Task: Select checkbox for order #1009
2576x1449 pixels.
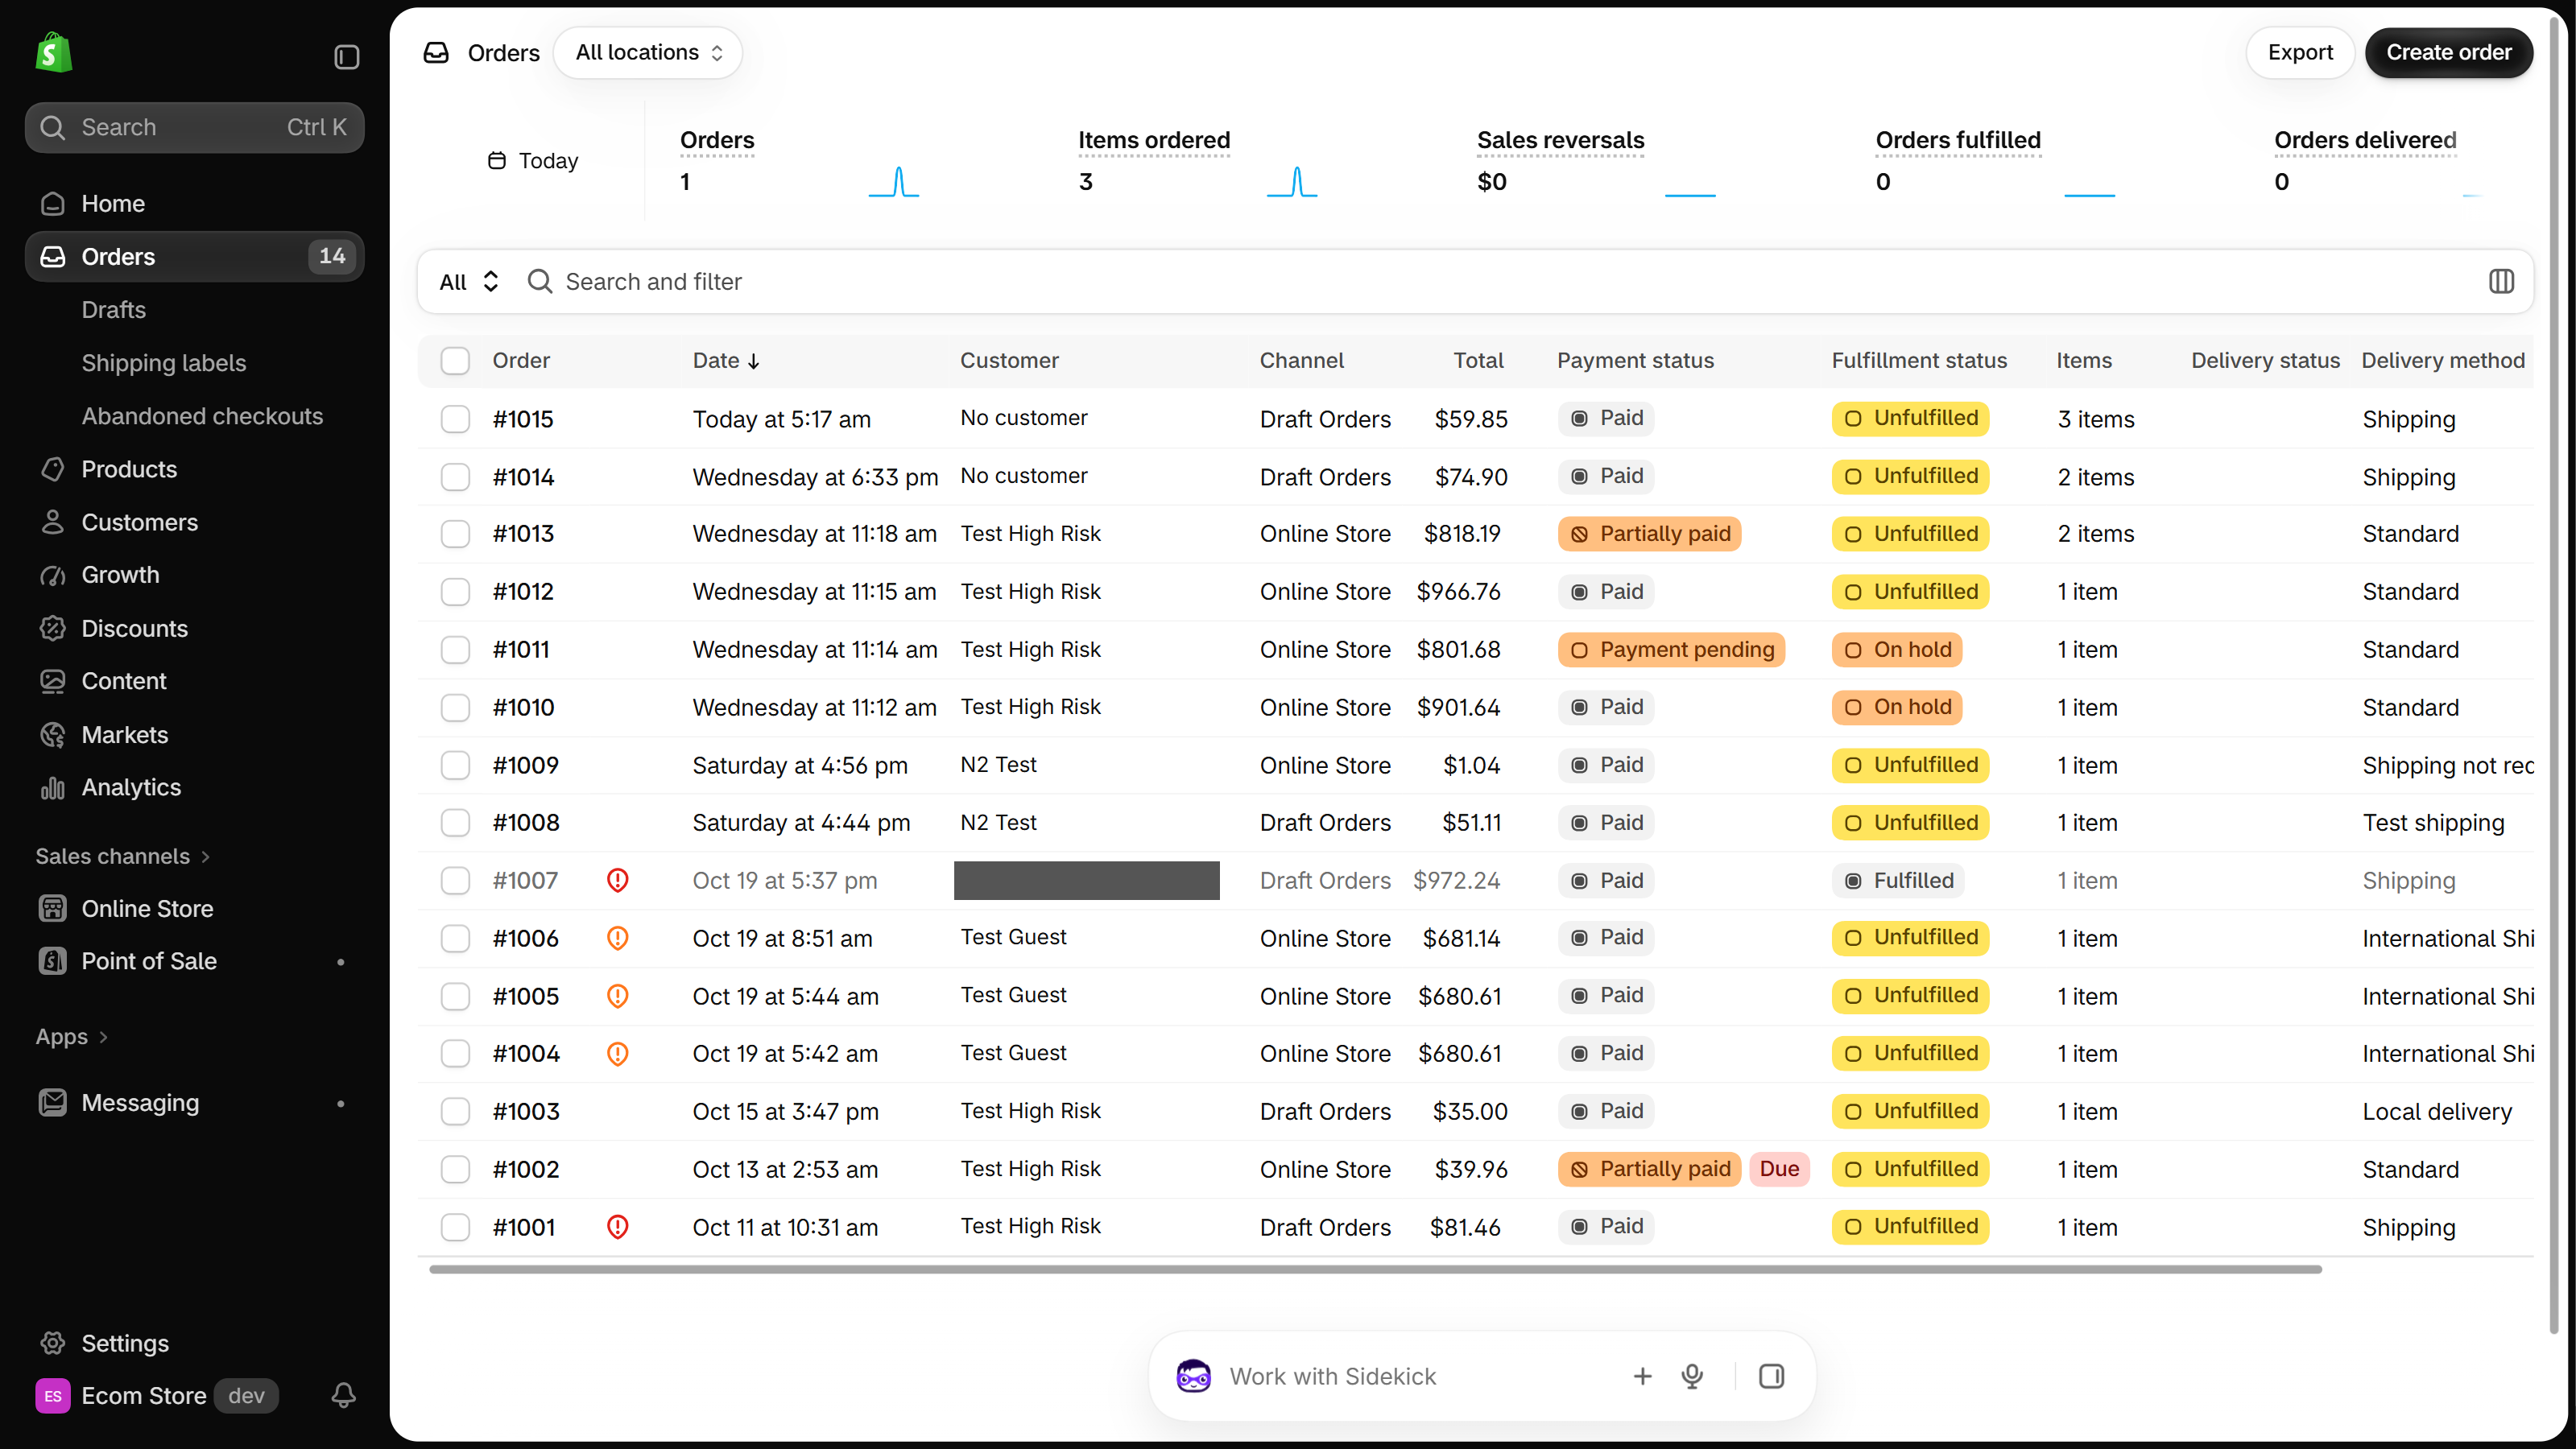Action: [455, 765]
